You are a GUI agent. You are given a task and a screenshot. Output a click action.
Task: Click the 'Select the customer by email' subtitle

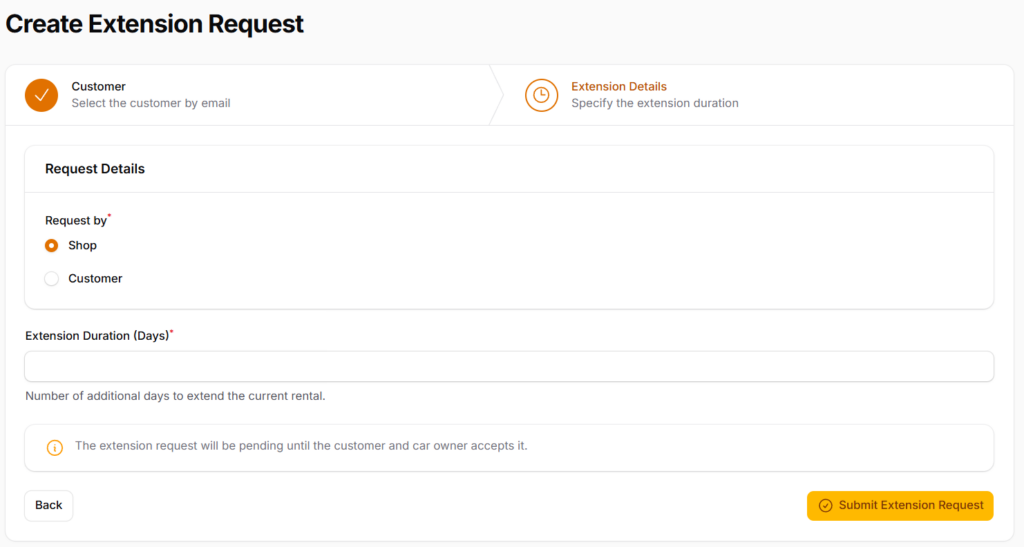pyautogui.click(x=151, y=103)
